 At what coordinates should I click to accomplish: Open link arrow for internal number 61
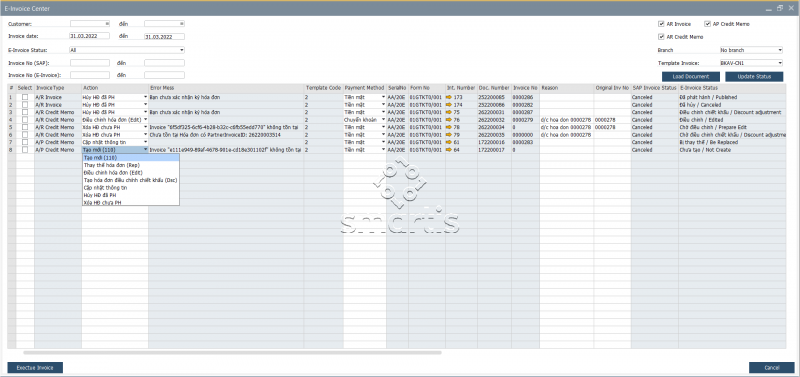click(x=449, y=142)
